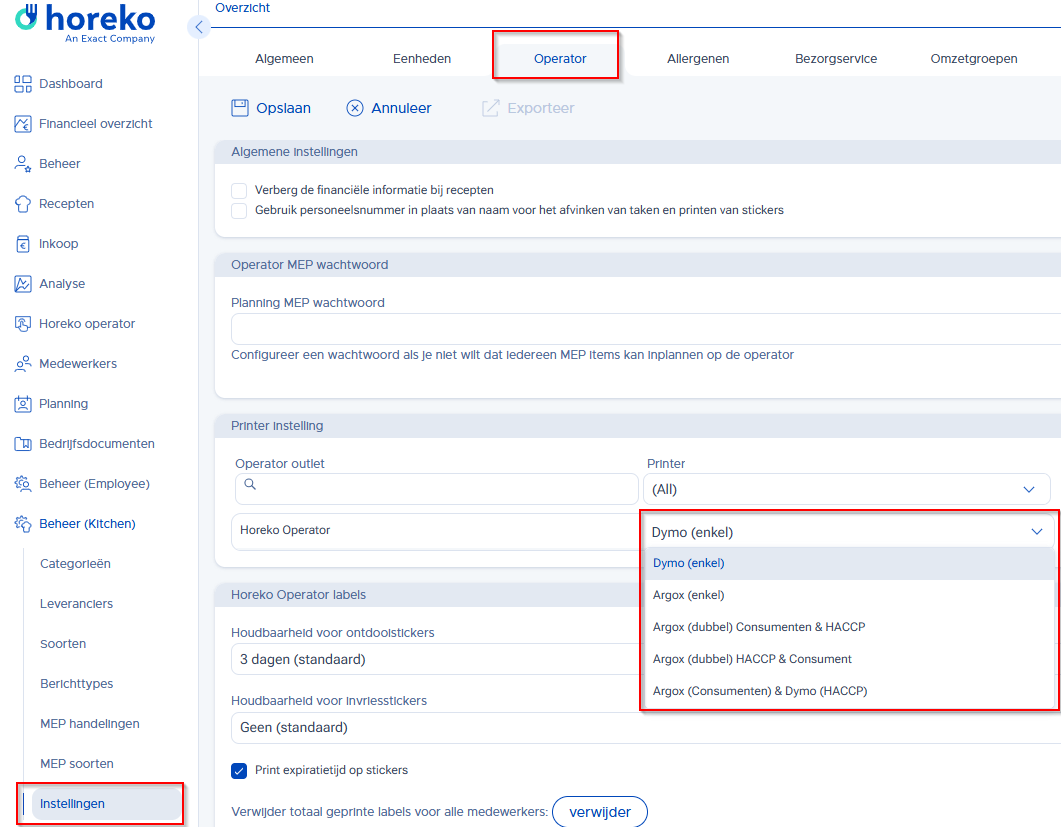Open the Printer (All) filter dropdown
1061x827 pixels.
pyautogui.click(x=846, y=489)
